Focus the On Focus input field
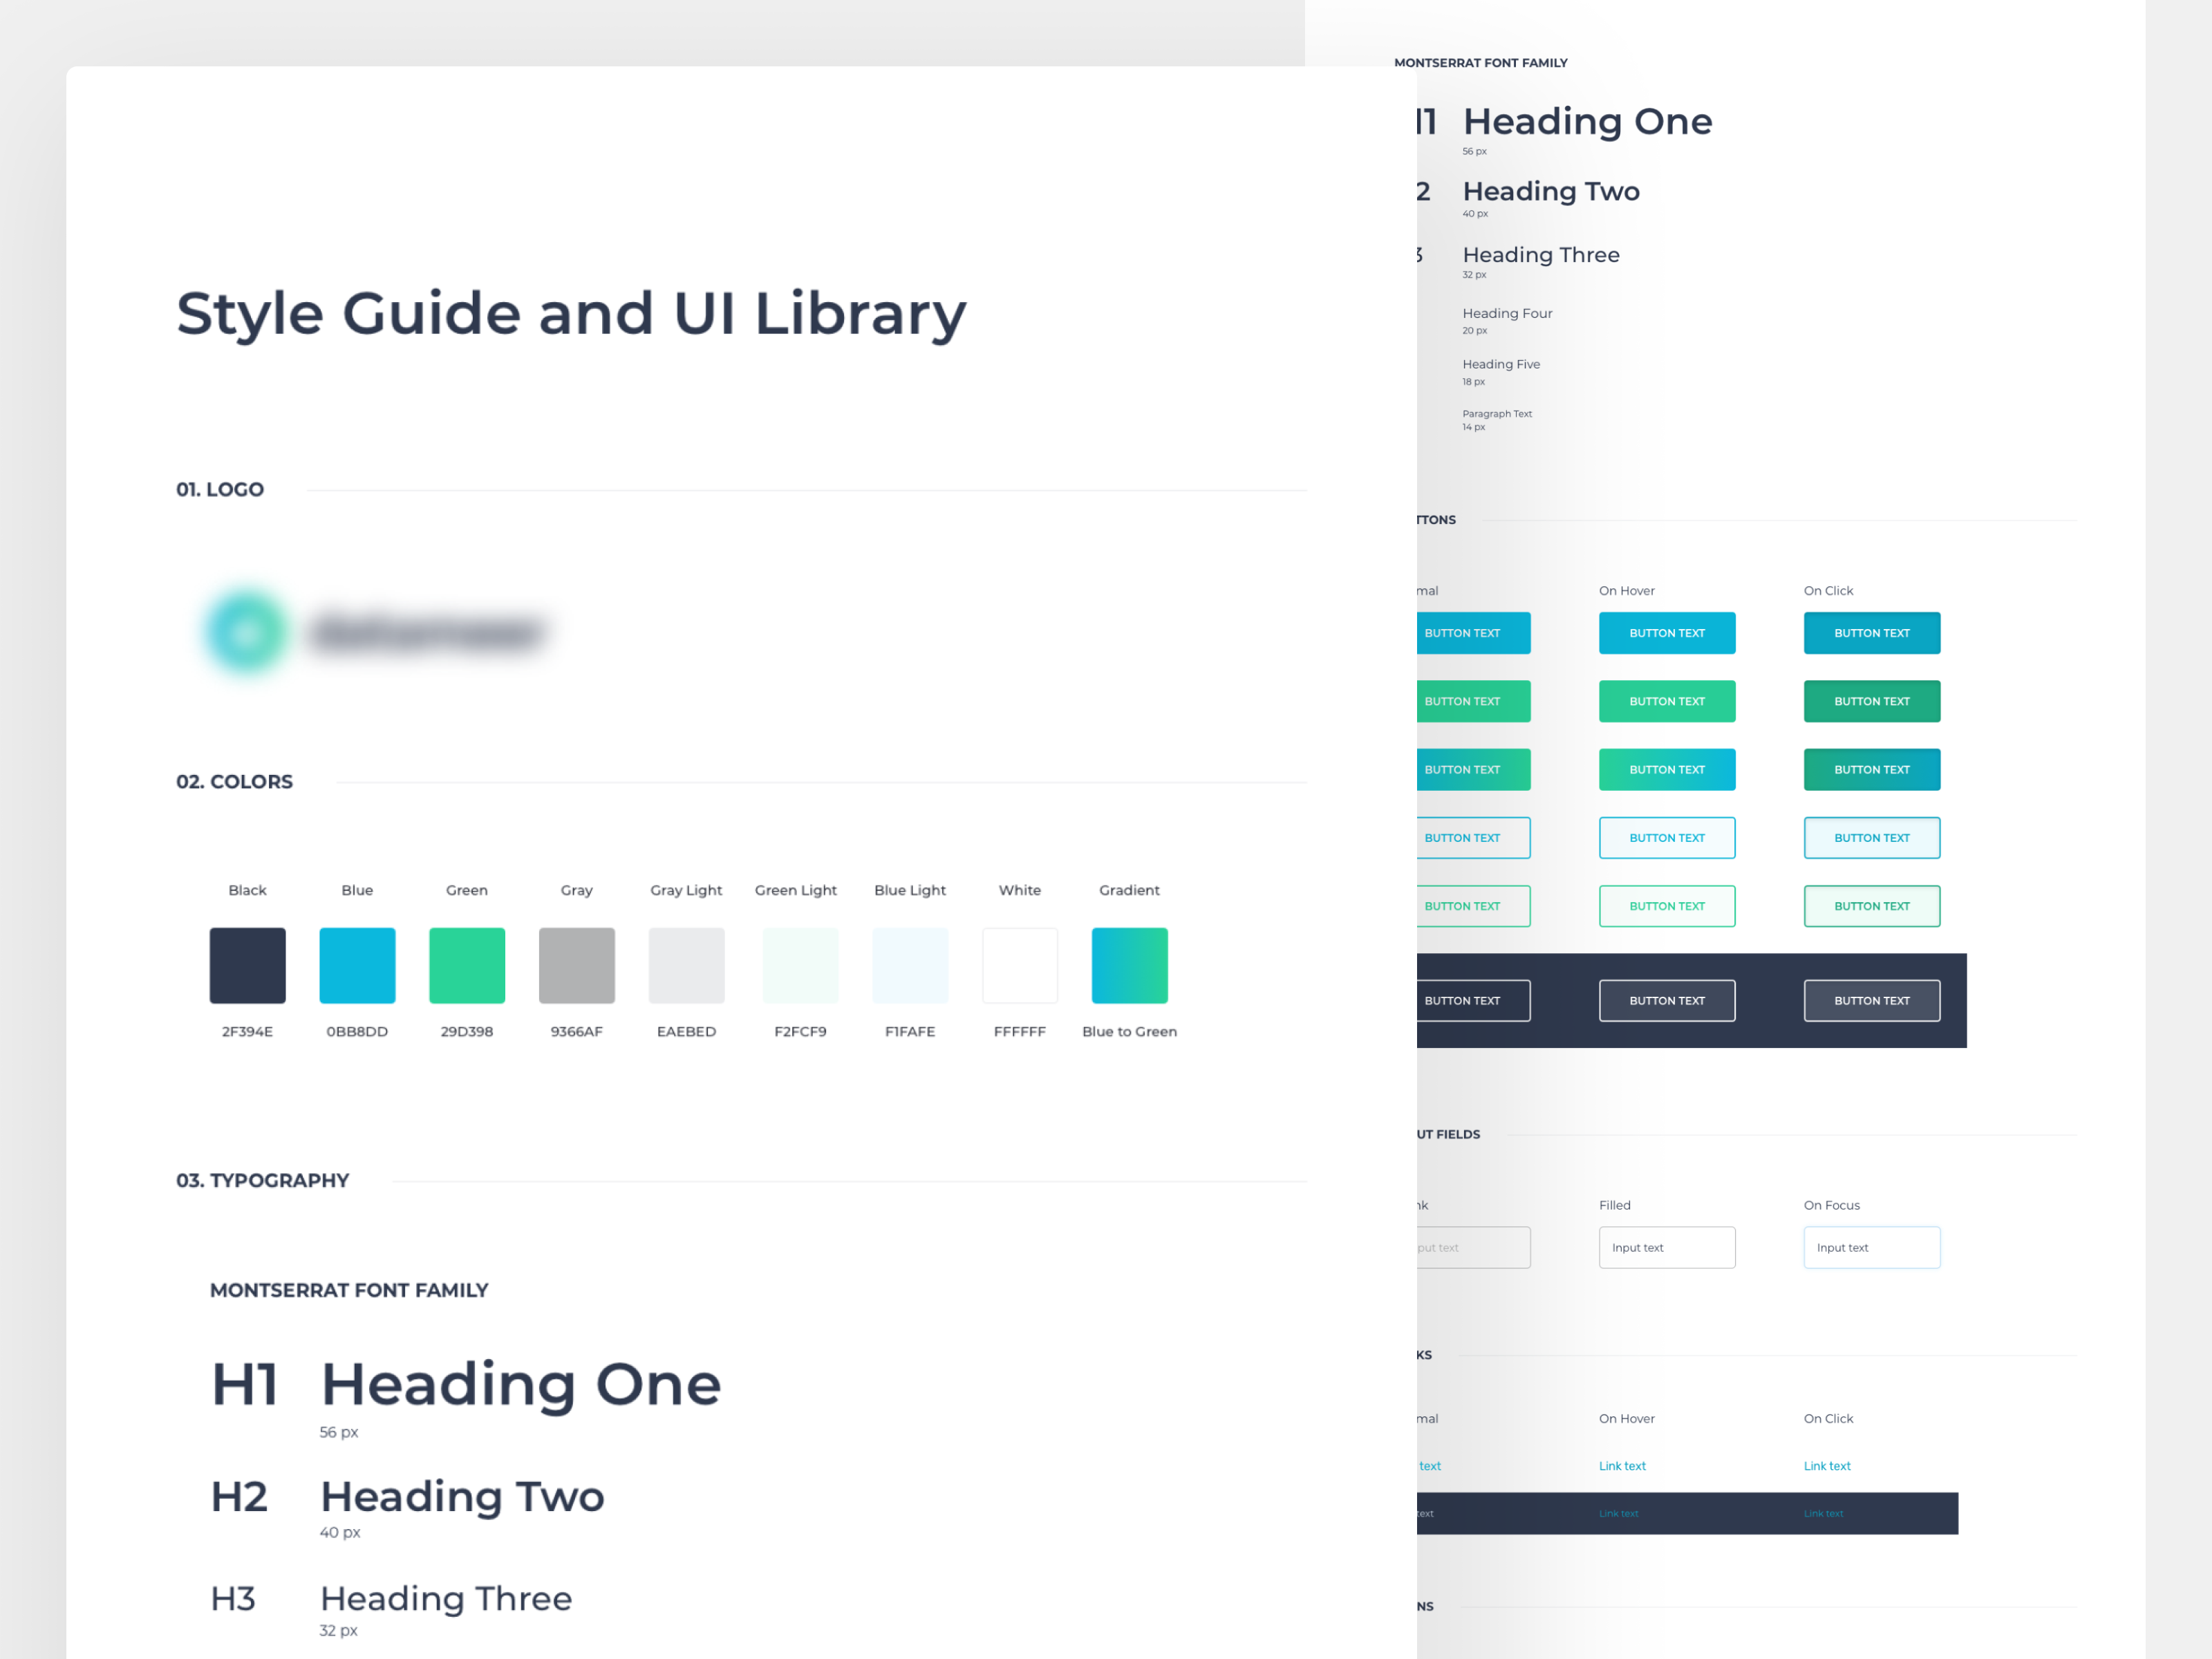 pos(1871,1247)
